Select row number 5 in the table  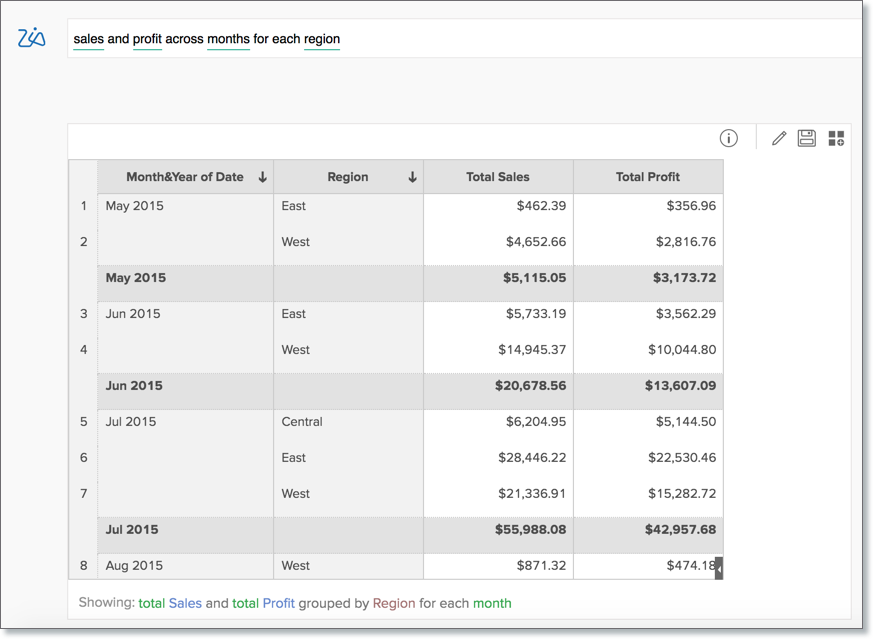coord(83,422)
